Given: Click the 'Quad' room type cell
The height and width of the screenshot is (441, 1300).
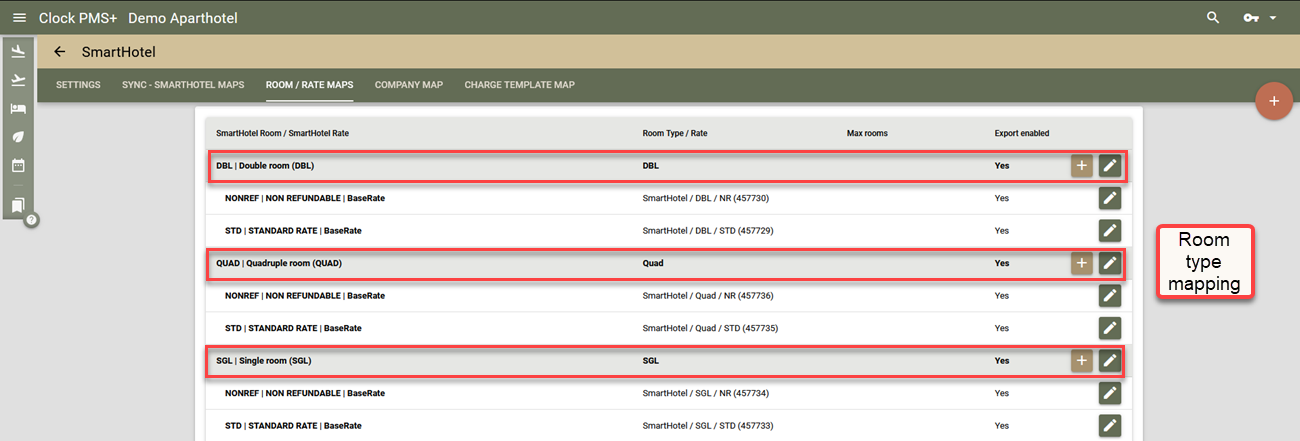Looking at the screenshot, I should [x=653, y=264].
